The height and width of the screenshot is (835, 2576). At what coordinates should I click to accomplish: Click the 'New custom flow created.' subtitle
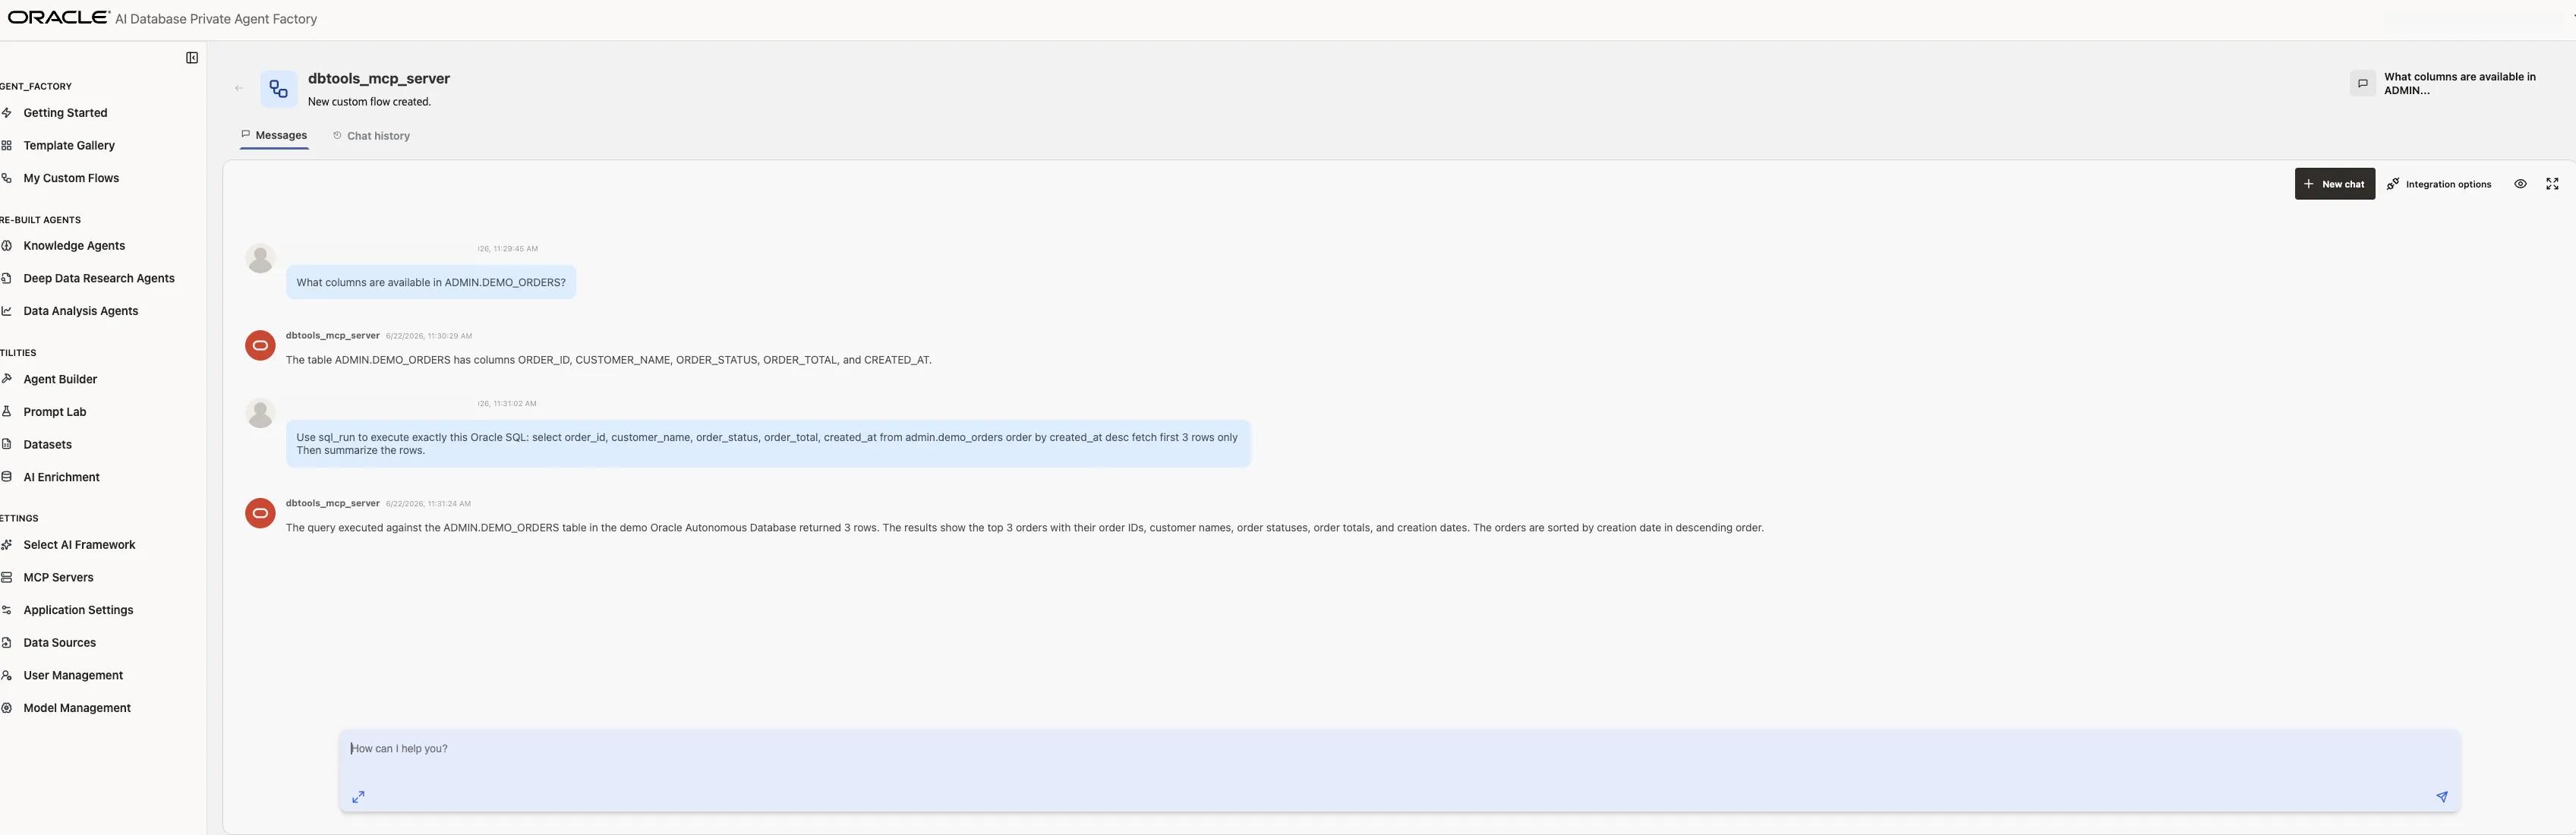point(369,102)
